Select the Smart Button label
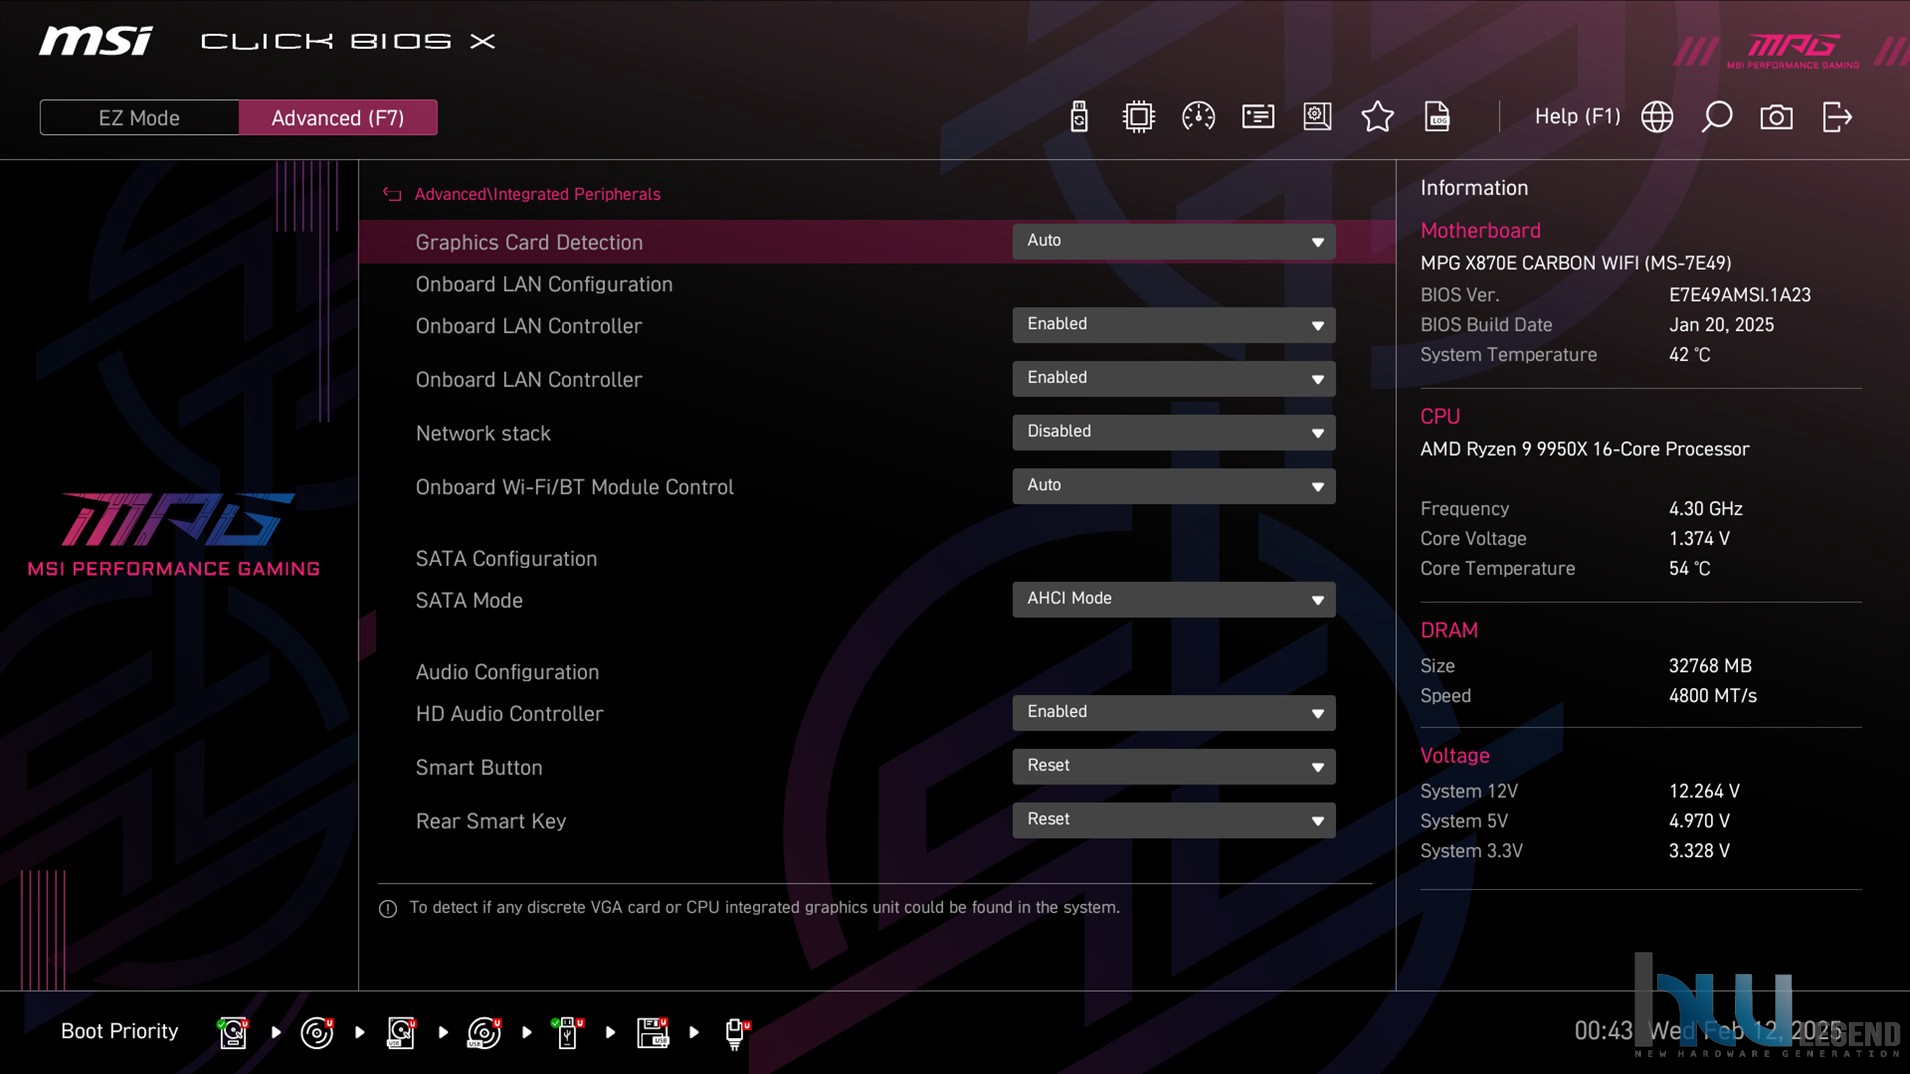 479,767
